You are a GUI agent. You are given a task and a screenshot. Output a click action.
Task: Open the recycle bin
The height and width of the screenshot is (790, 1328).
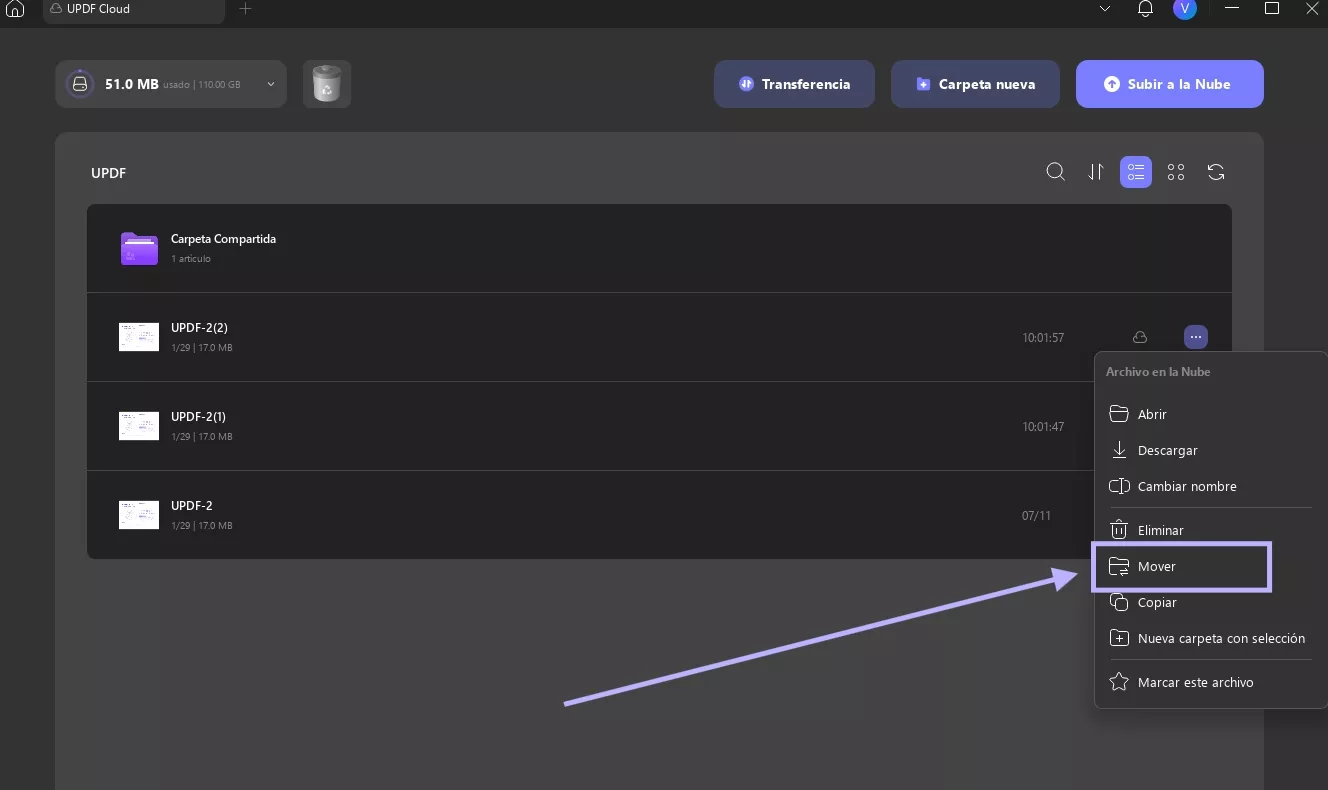327,84
